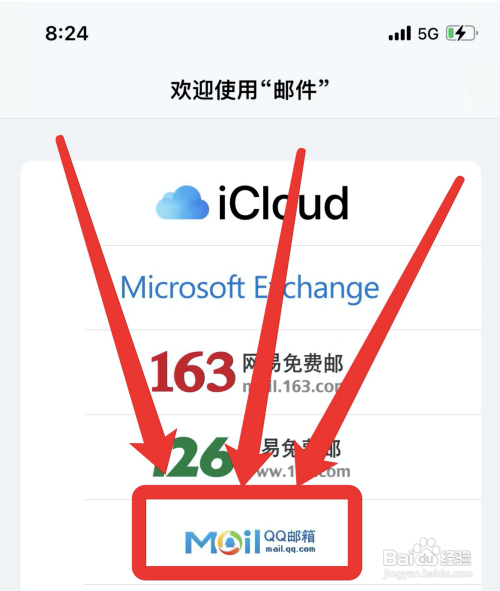This screenshot has height=591, width=500.
Task: Tap the iCloud cloud logo icon
Action: point(182,202)
